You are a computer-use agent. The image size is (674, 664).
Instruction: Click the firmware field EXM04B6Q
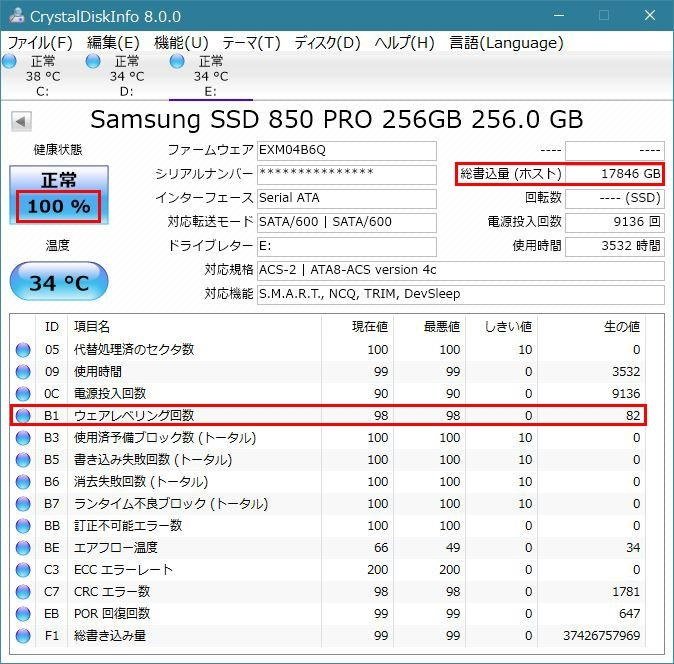point(347,150)
